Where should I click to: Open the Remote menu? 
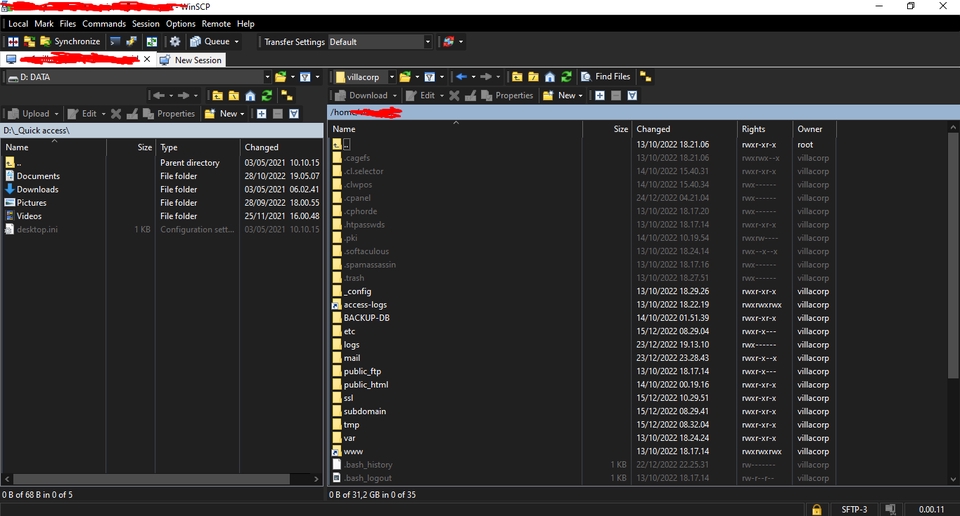tap(216, 24)
